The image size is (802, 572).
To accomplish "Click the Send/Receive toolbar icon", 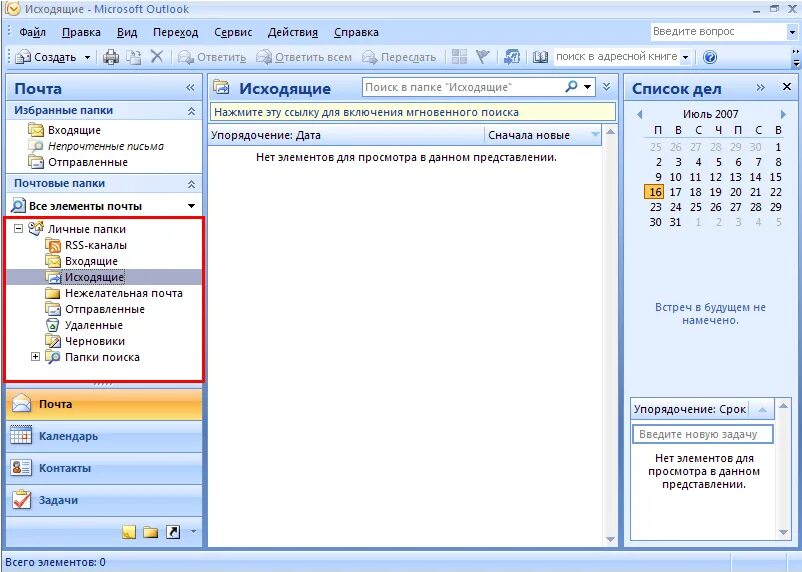I will coord(511,57).
